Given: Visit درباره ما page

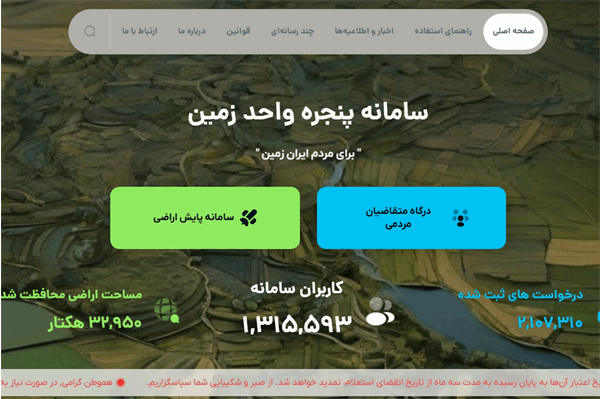Looking at the screenshot, I should [192, 31].
